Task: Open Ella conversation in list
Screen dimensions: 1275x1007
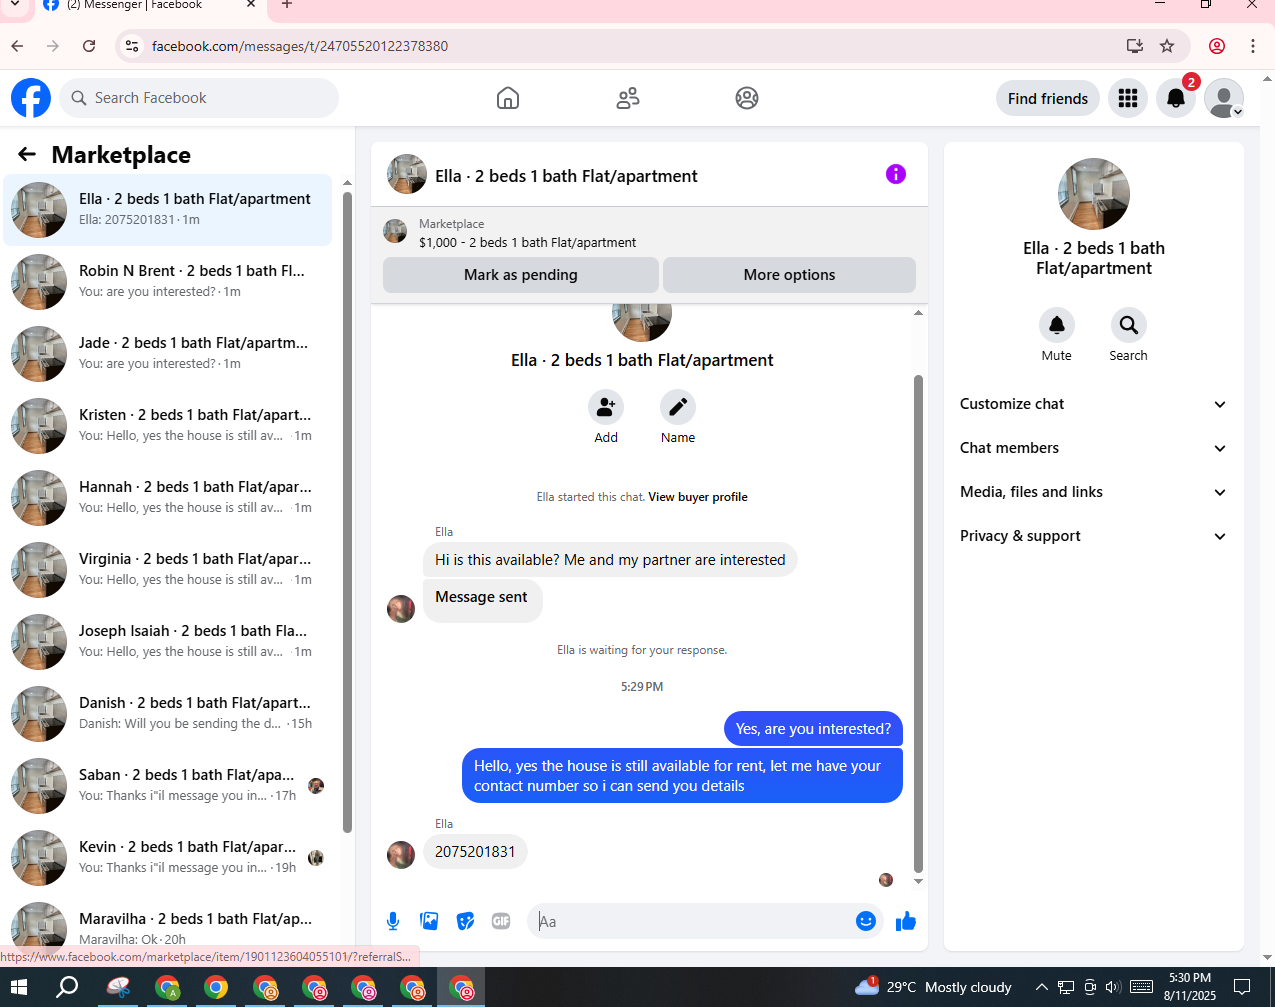Action: (168, 210)
